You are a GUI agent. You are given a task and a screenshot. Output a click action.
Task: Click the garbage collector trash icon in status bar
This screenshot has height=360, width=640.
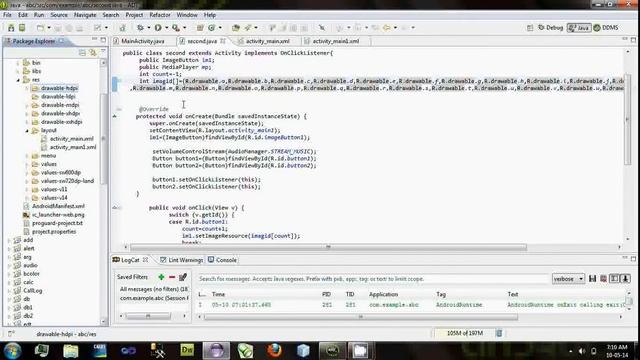(499, 333)
